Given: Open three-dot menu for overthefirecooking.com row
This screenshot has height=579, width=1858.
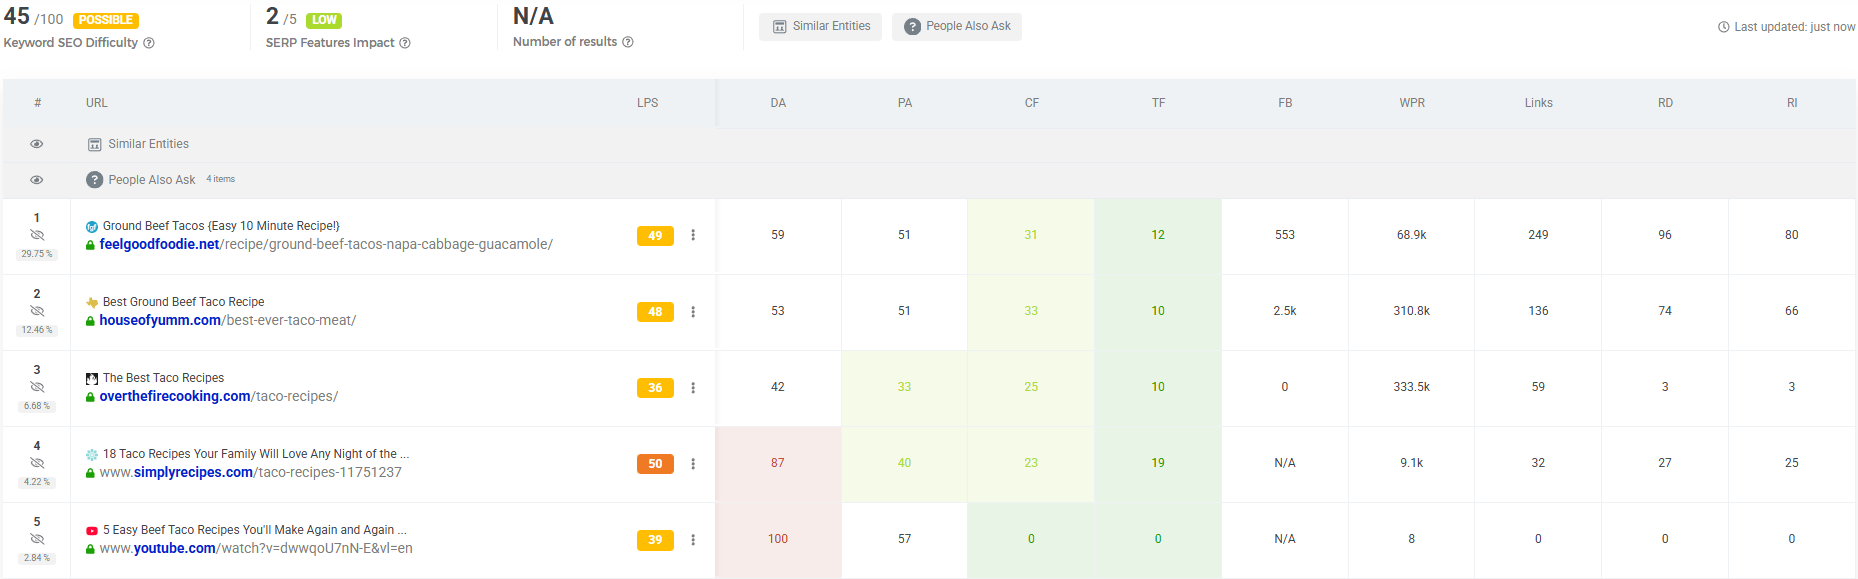Looking at the screenshot, I should pyautogui.click(x=693, y=388).
